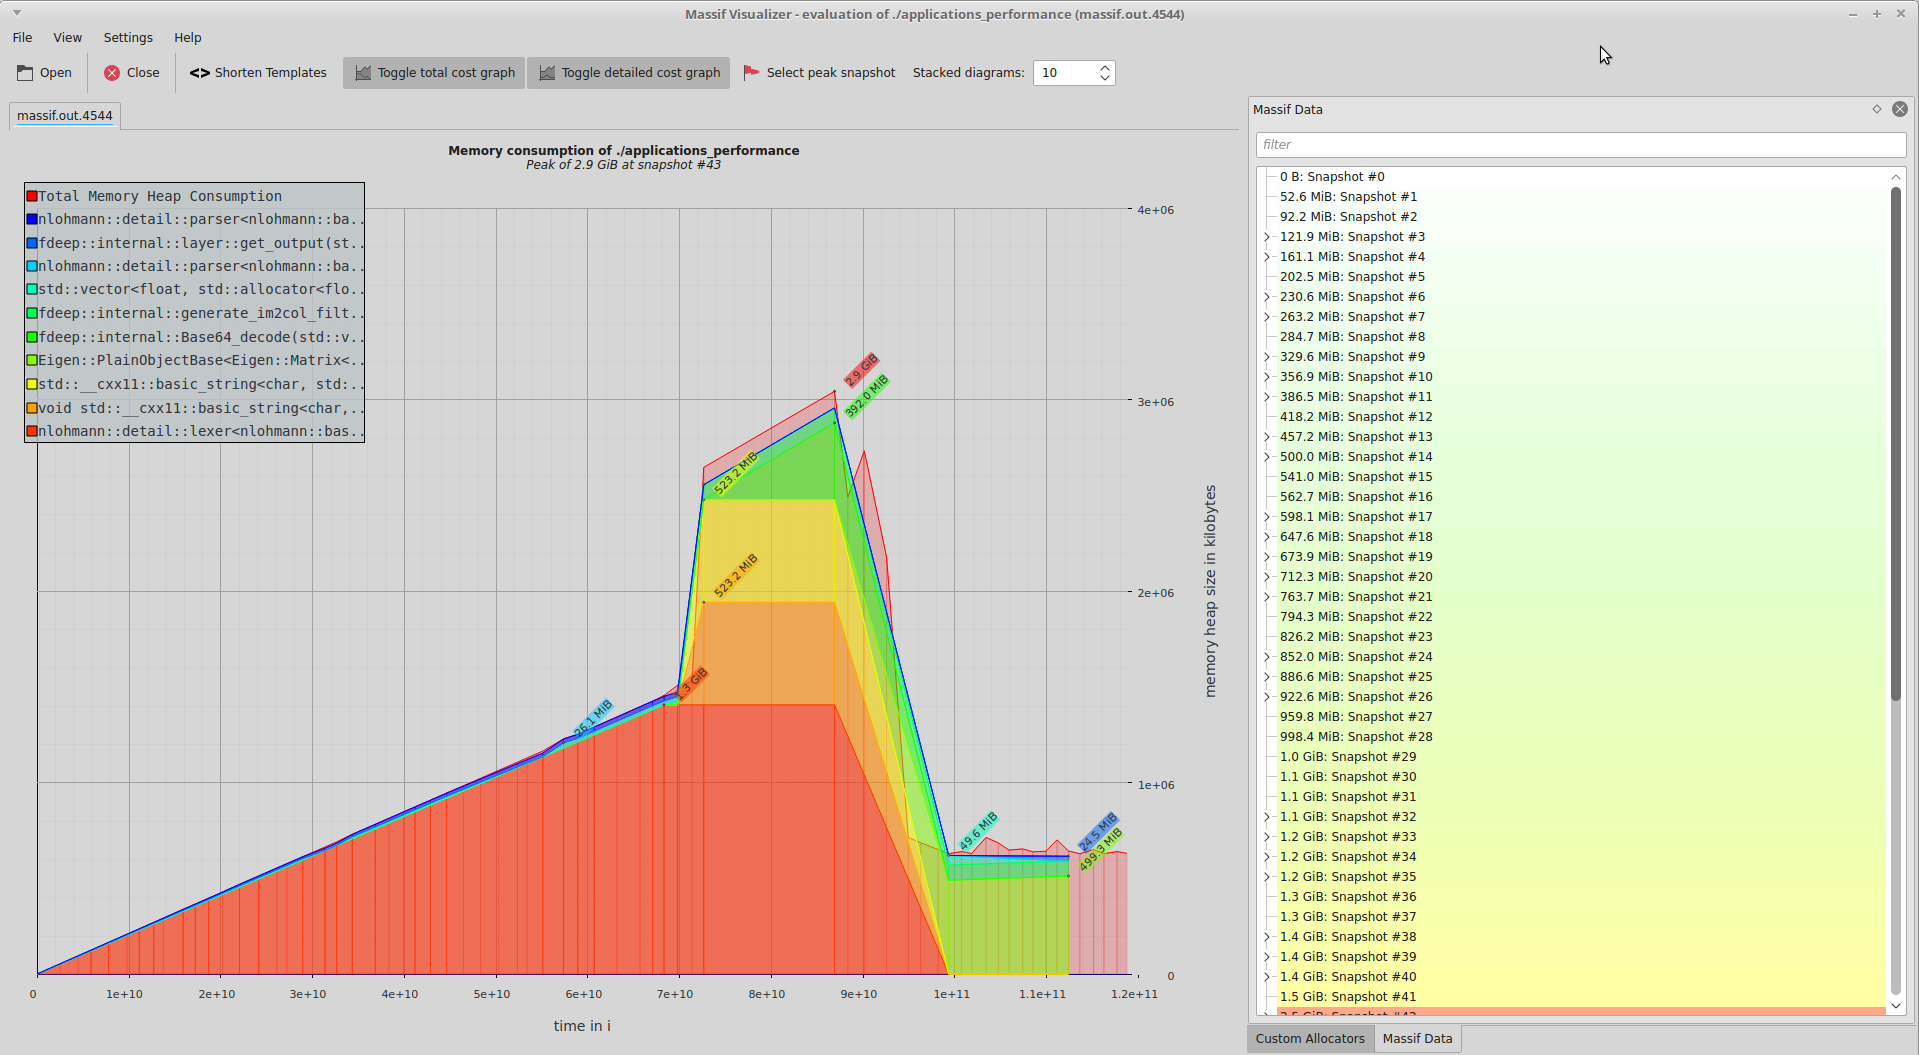Expand the 263.2 MiB Snapshot #7 node
The image size is (1919, 1055).
pos(1267,317)
